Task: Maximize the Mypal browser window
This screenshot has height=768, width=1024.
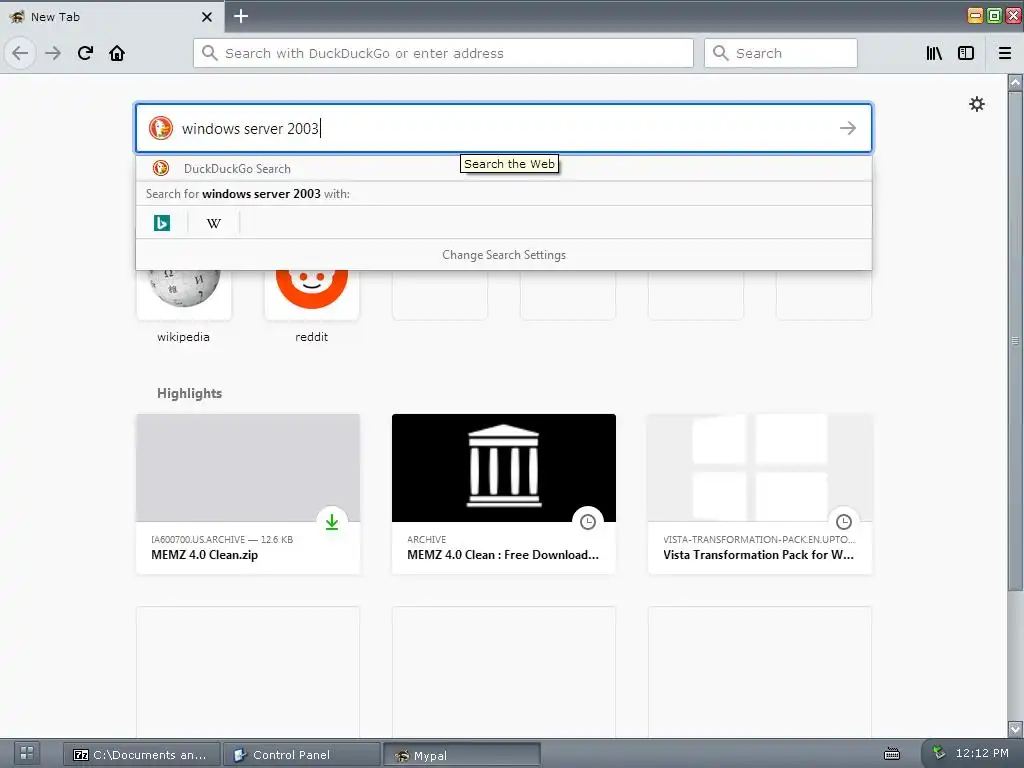Action: (994, 15)
